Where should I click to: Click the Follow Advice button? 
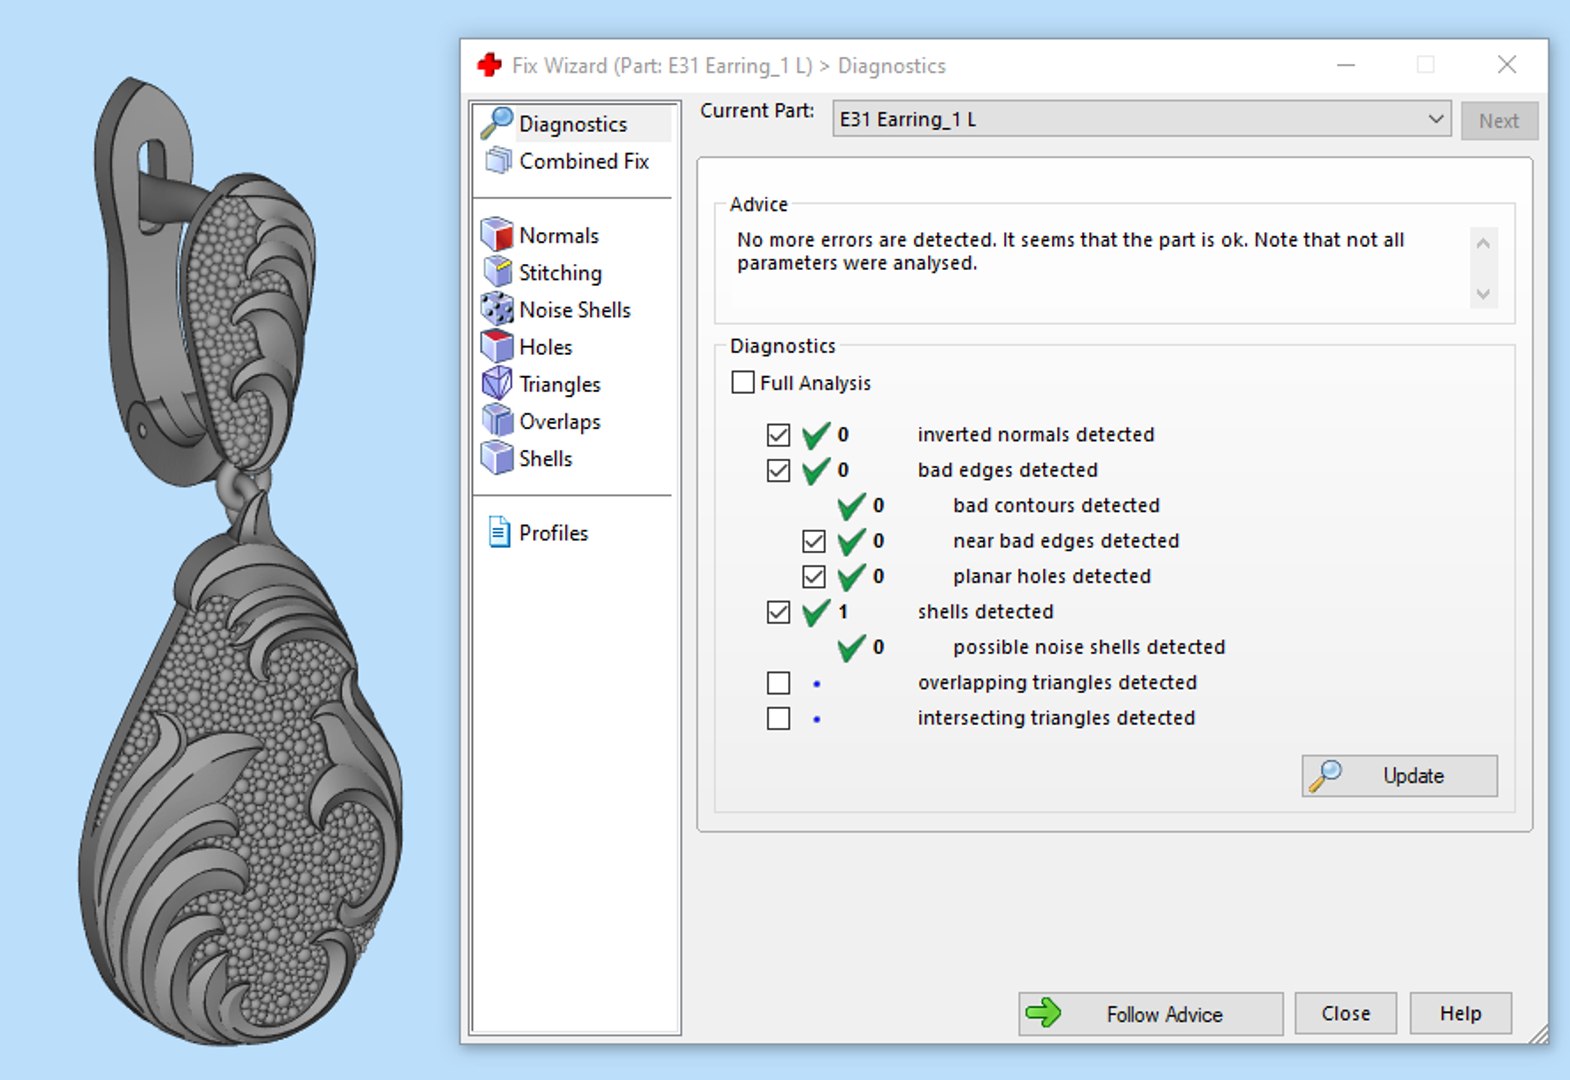pyautogui.click(x=1150, y=1014)
